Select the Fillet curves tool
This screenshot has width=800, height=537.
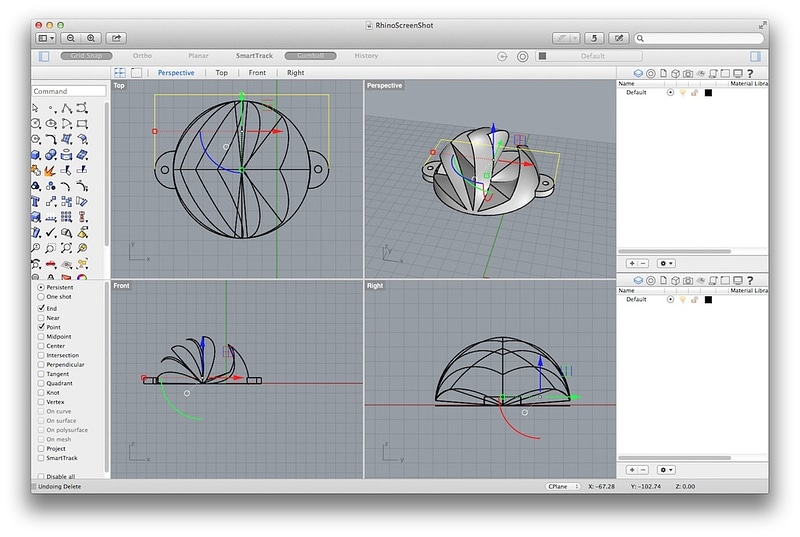(51, 139)
